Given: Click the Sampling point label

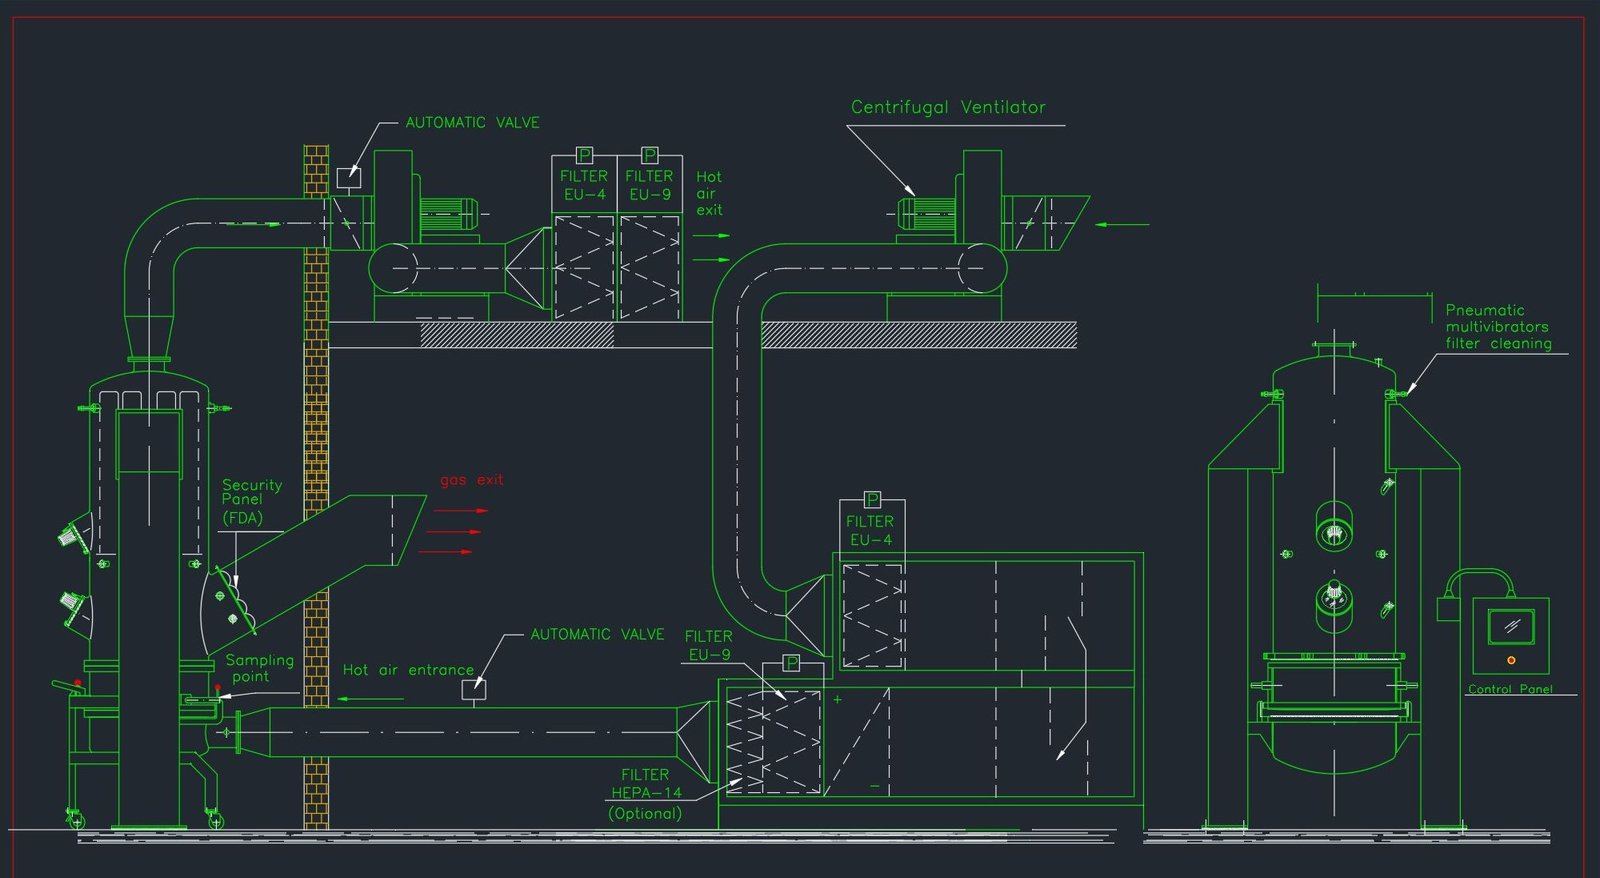Looking at the screenshot, I should 258,668.
